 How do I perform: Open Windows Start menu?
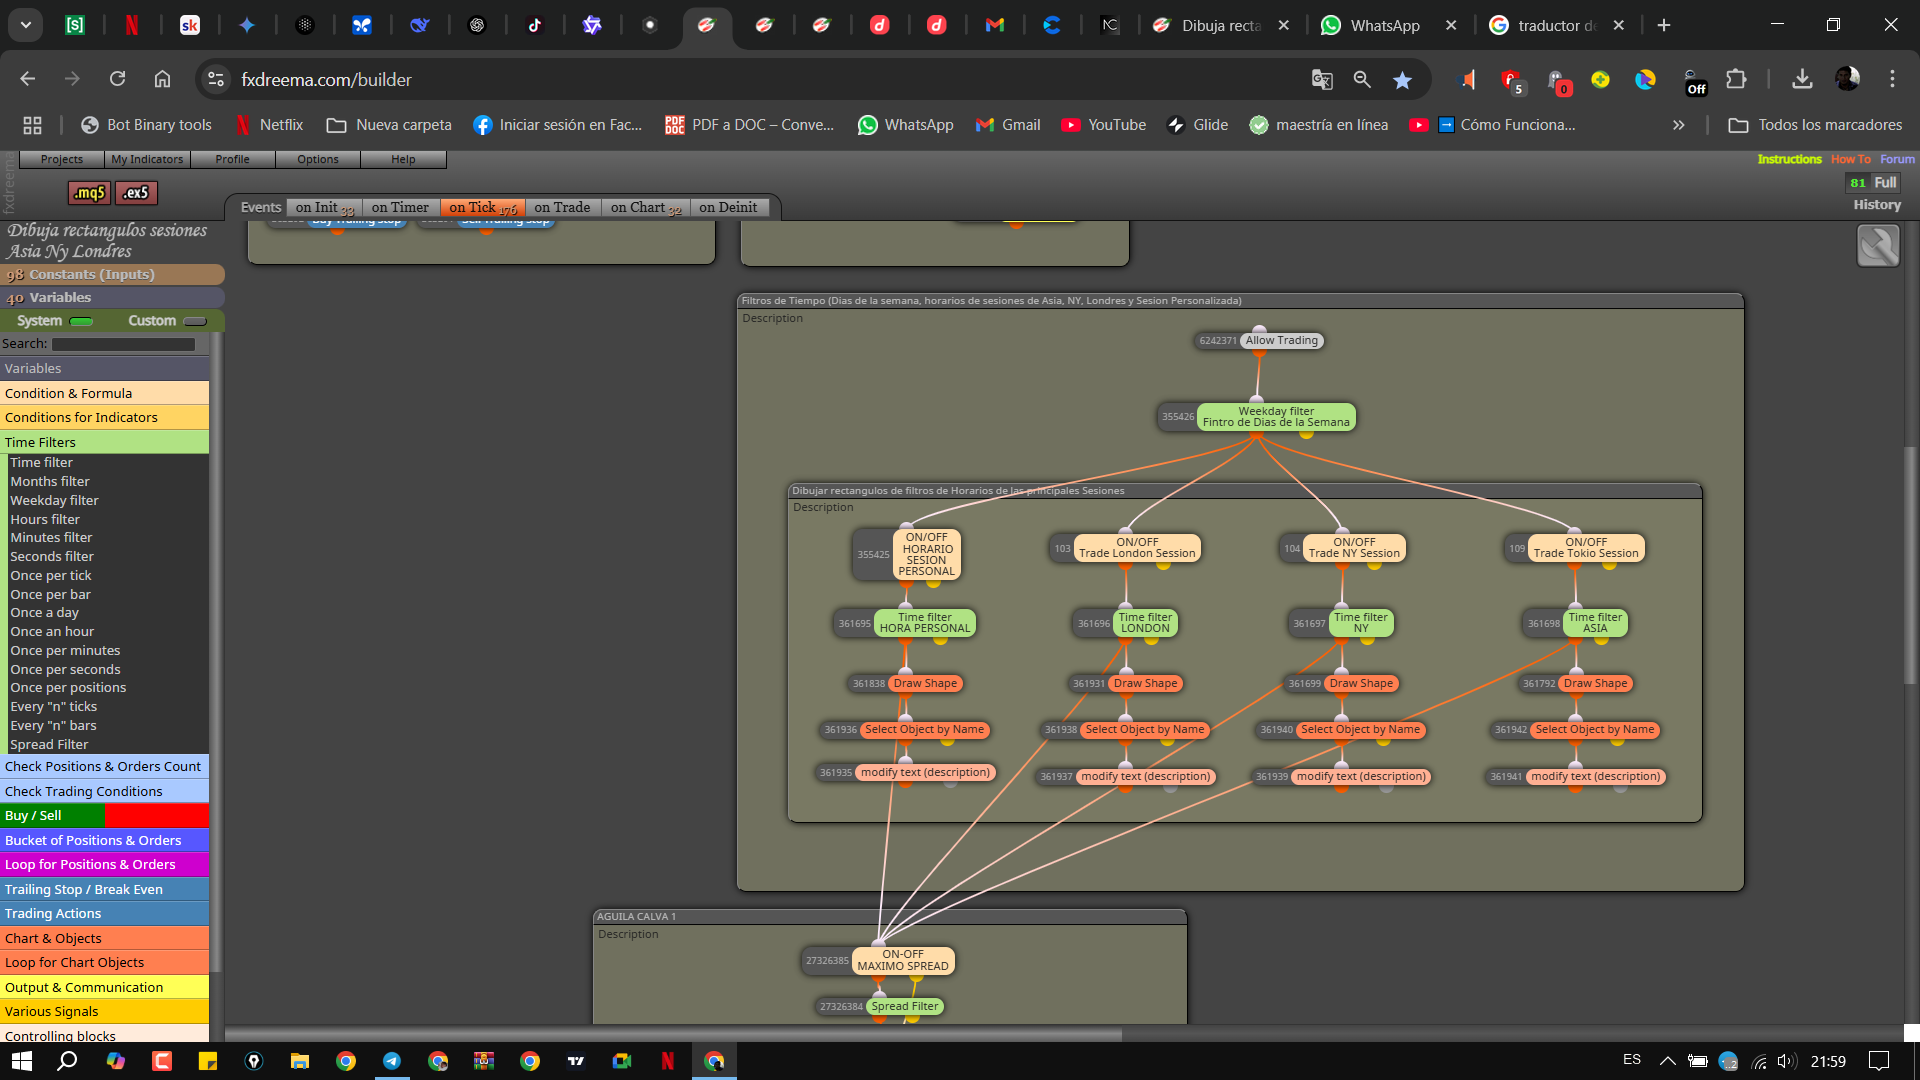22,1061
